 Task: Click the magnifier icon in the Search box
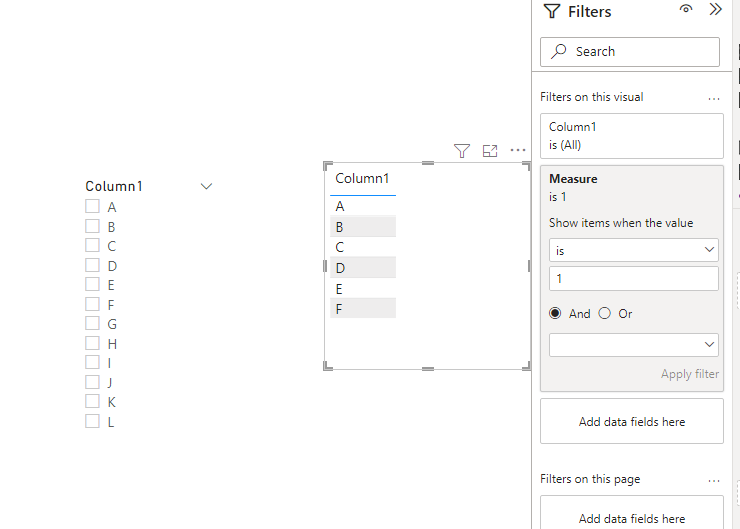(559, 51)
